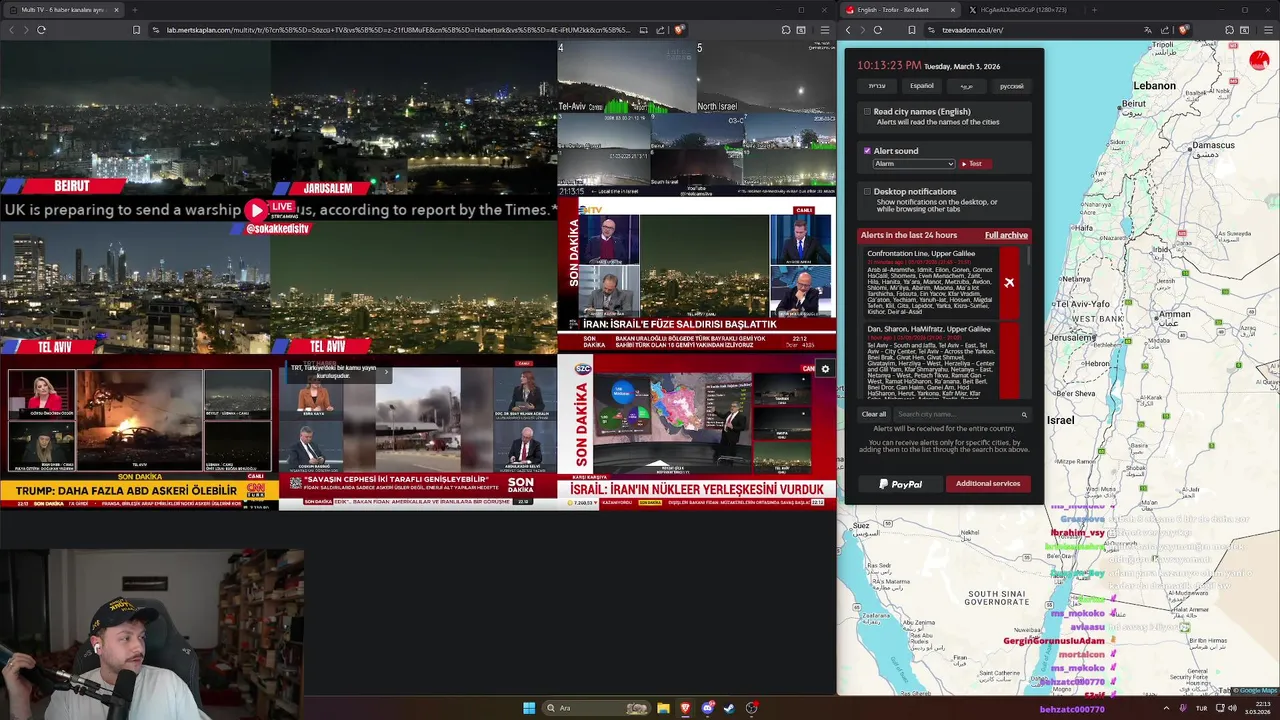
Task: Click the Dan, Sharon, HaMifratz alert entry
Action: [942, 362]
